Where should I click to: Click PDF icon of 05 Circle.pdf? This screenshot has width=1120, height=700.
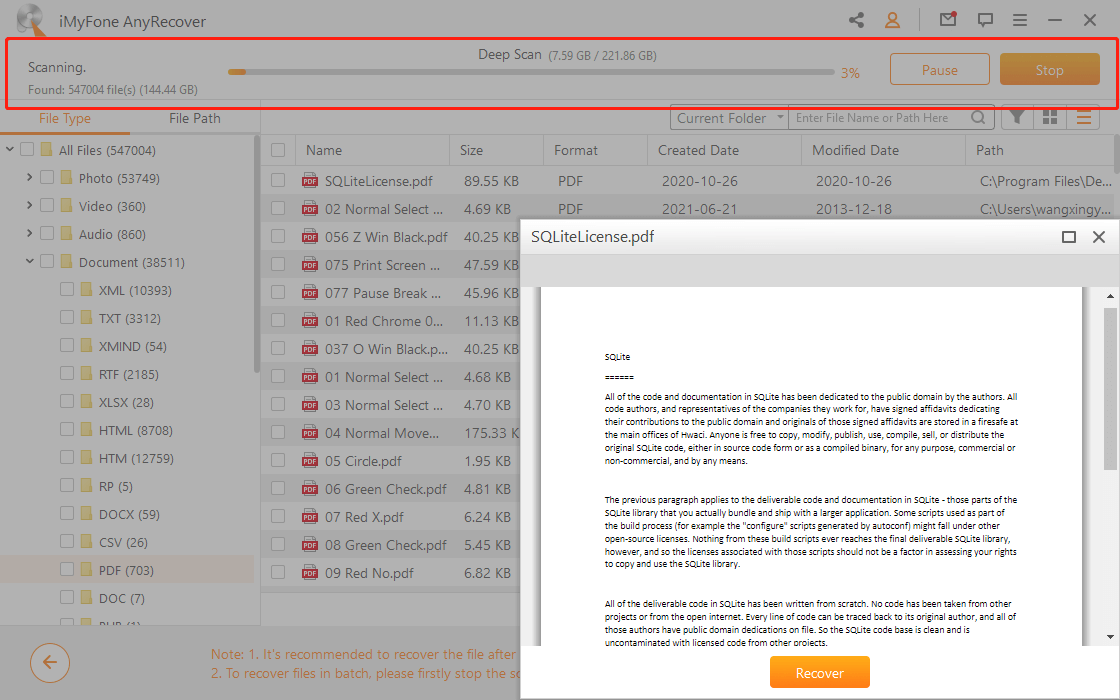(310, 461)
